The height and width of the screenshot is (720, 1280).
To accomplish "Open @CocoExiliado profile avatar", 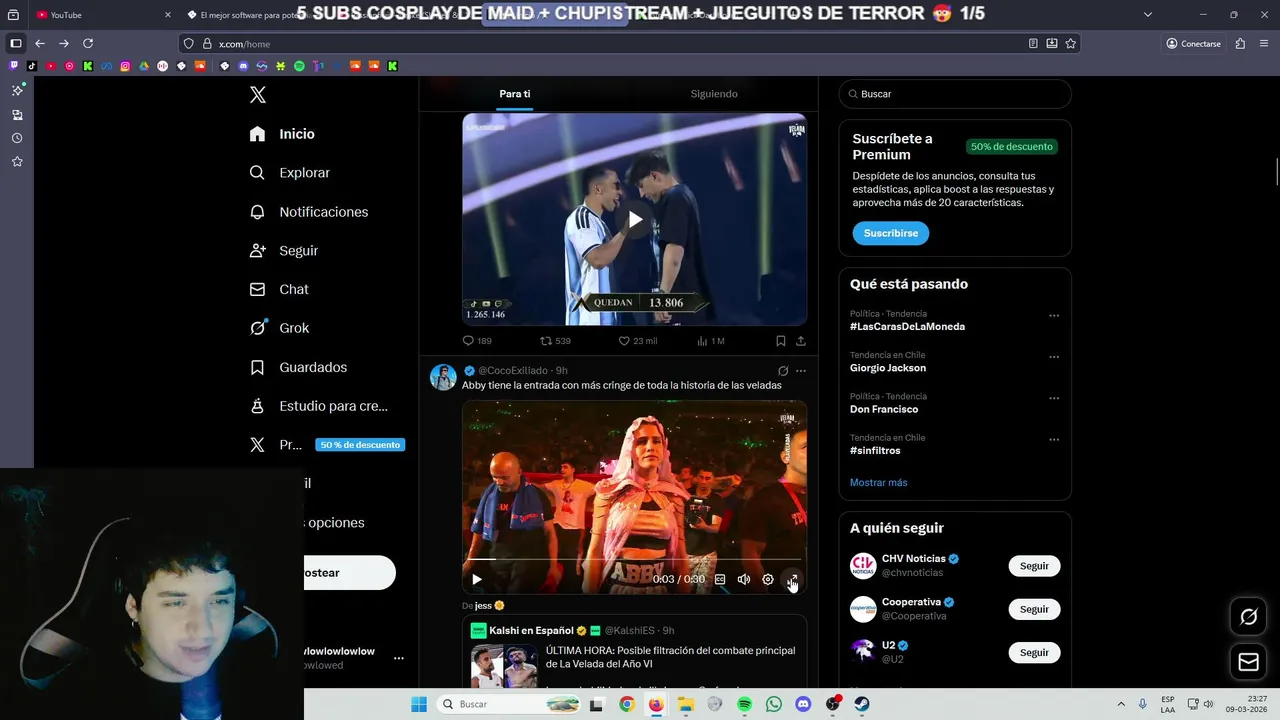I will pos(443,377).
